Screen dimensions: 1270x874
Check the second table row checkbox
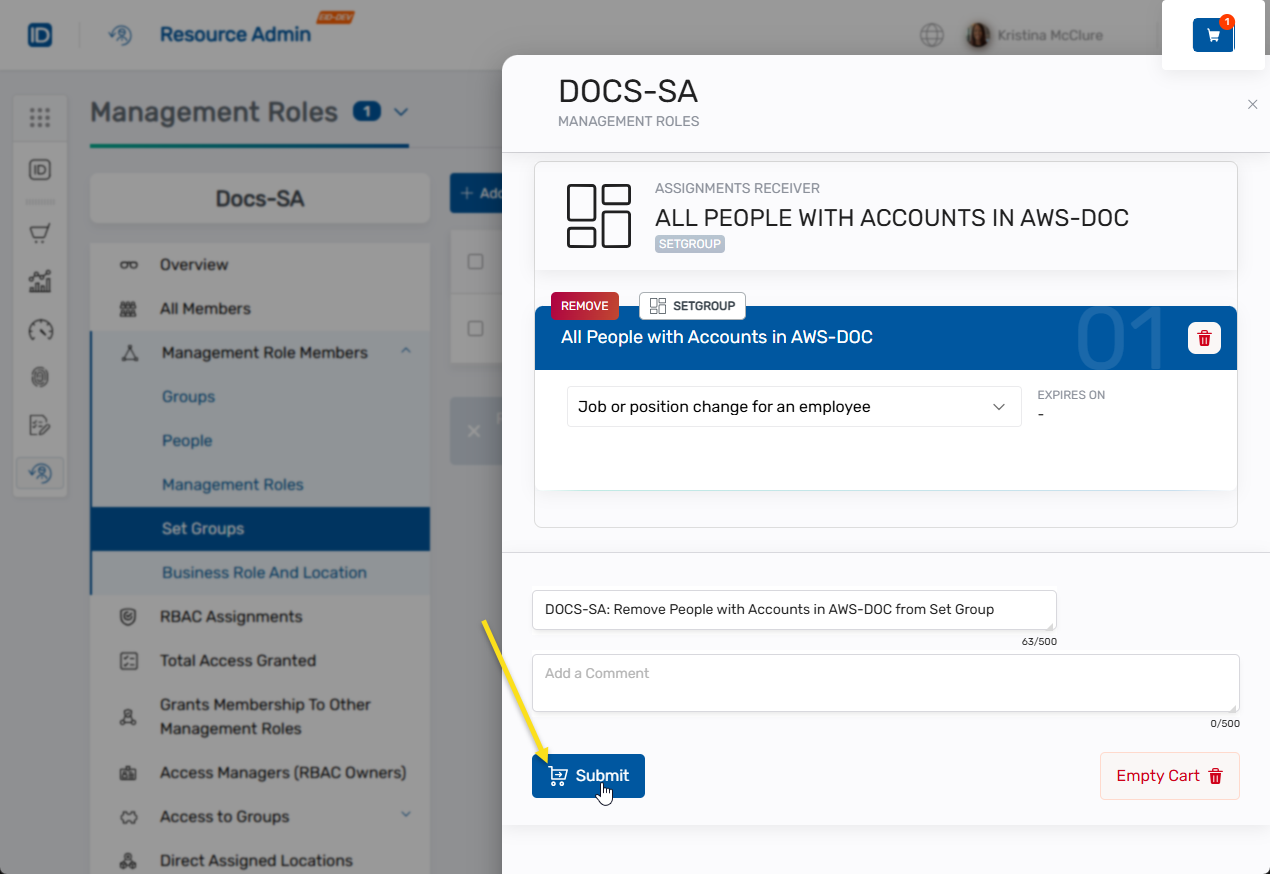(476, 328)
